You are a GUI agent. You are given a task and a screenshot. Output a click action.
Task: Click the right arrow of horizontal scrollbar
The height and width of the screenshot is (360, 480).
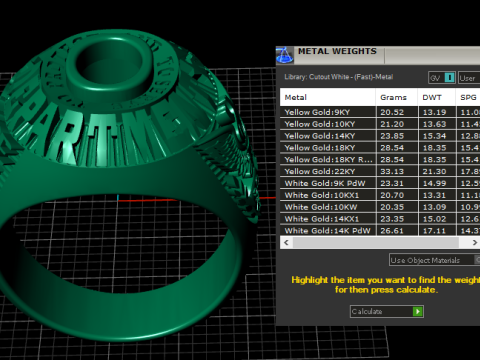coord(475,243)
